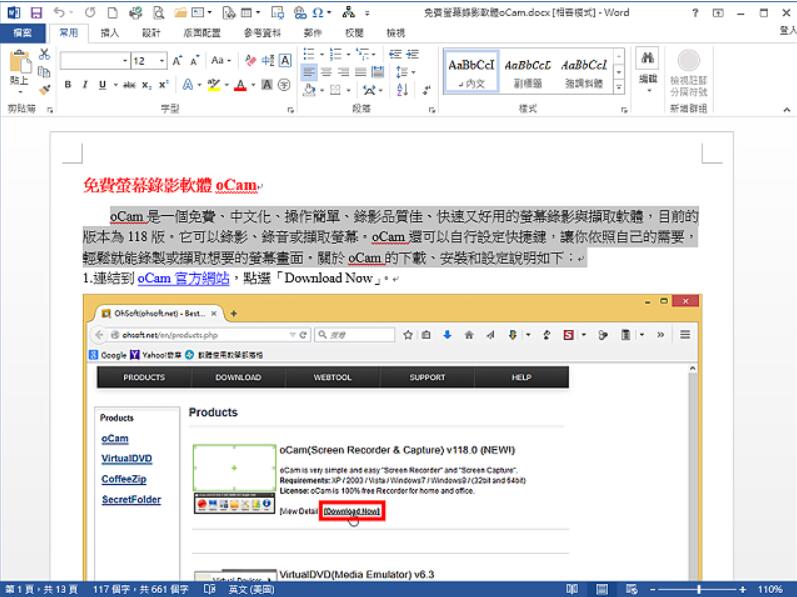Align paragraph text right
The width and height of the screenshot is (797, 597).
pyautogui.click(x=344, y=72)
